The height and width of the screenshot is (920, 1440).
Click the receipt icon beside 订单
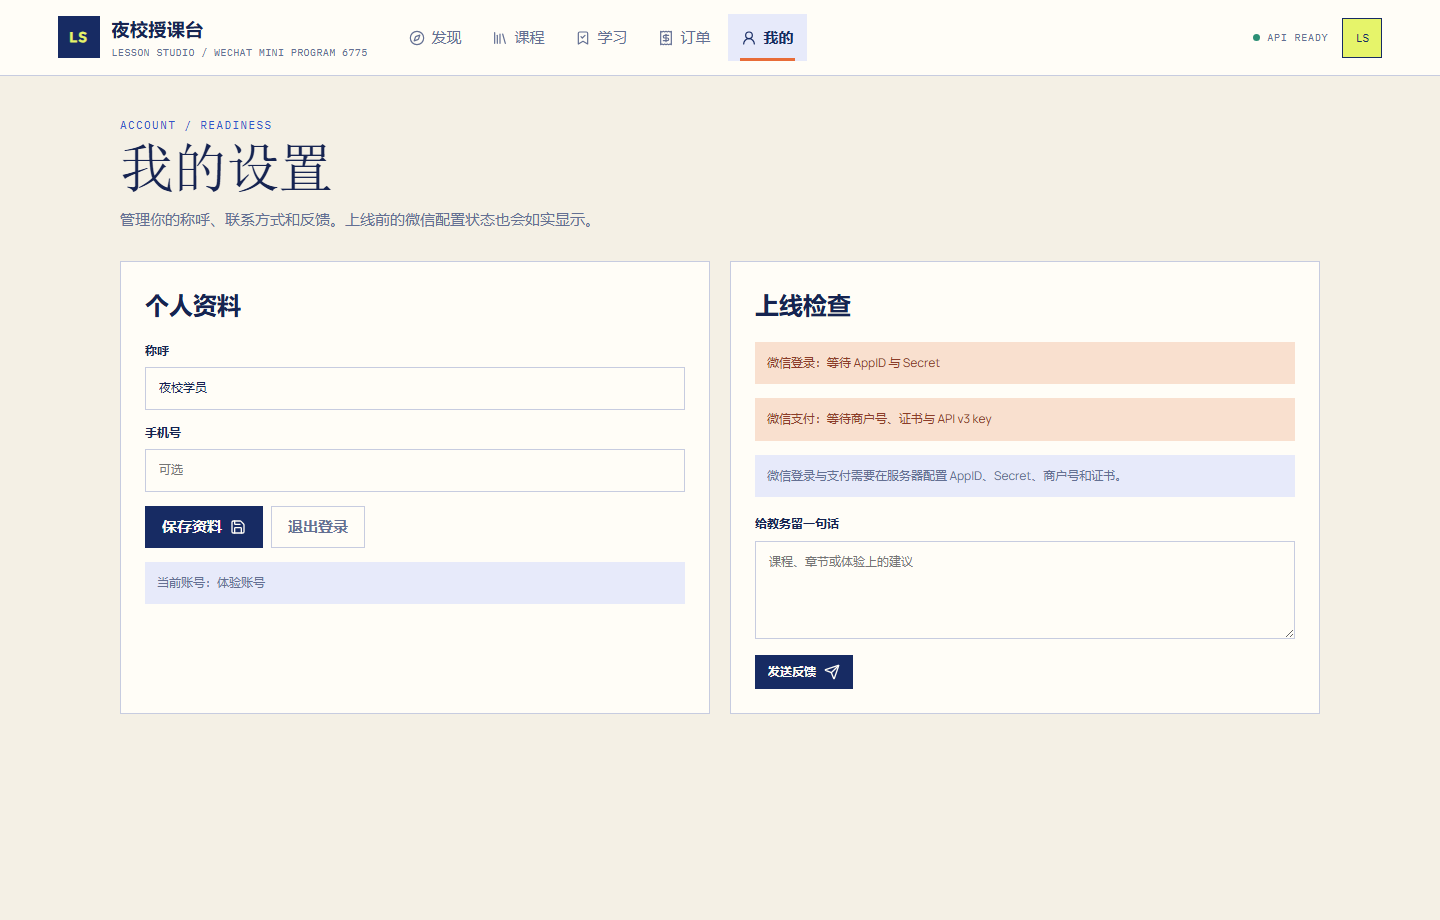666,38
